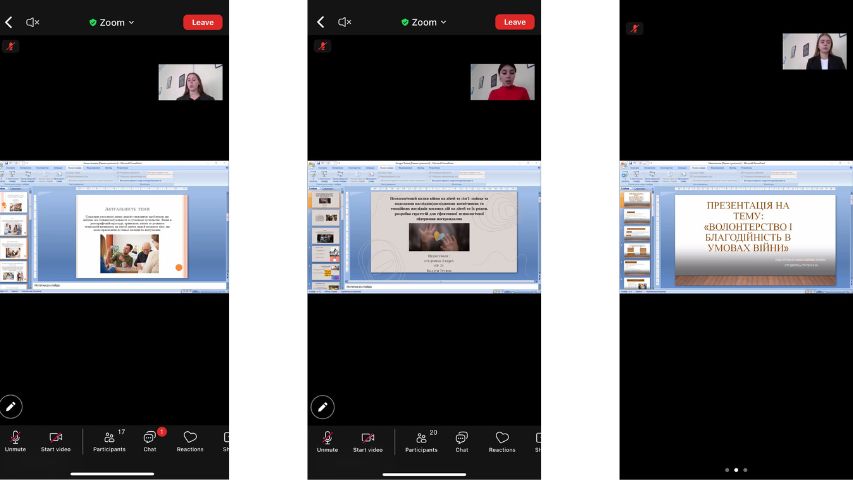Viewport: 853px width, 480px height.
Task: Open Zoom dropdown in 20-participant meeting
Action: pyautogui.click(x=424, y=22)
